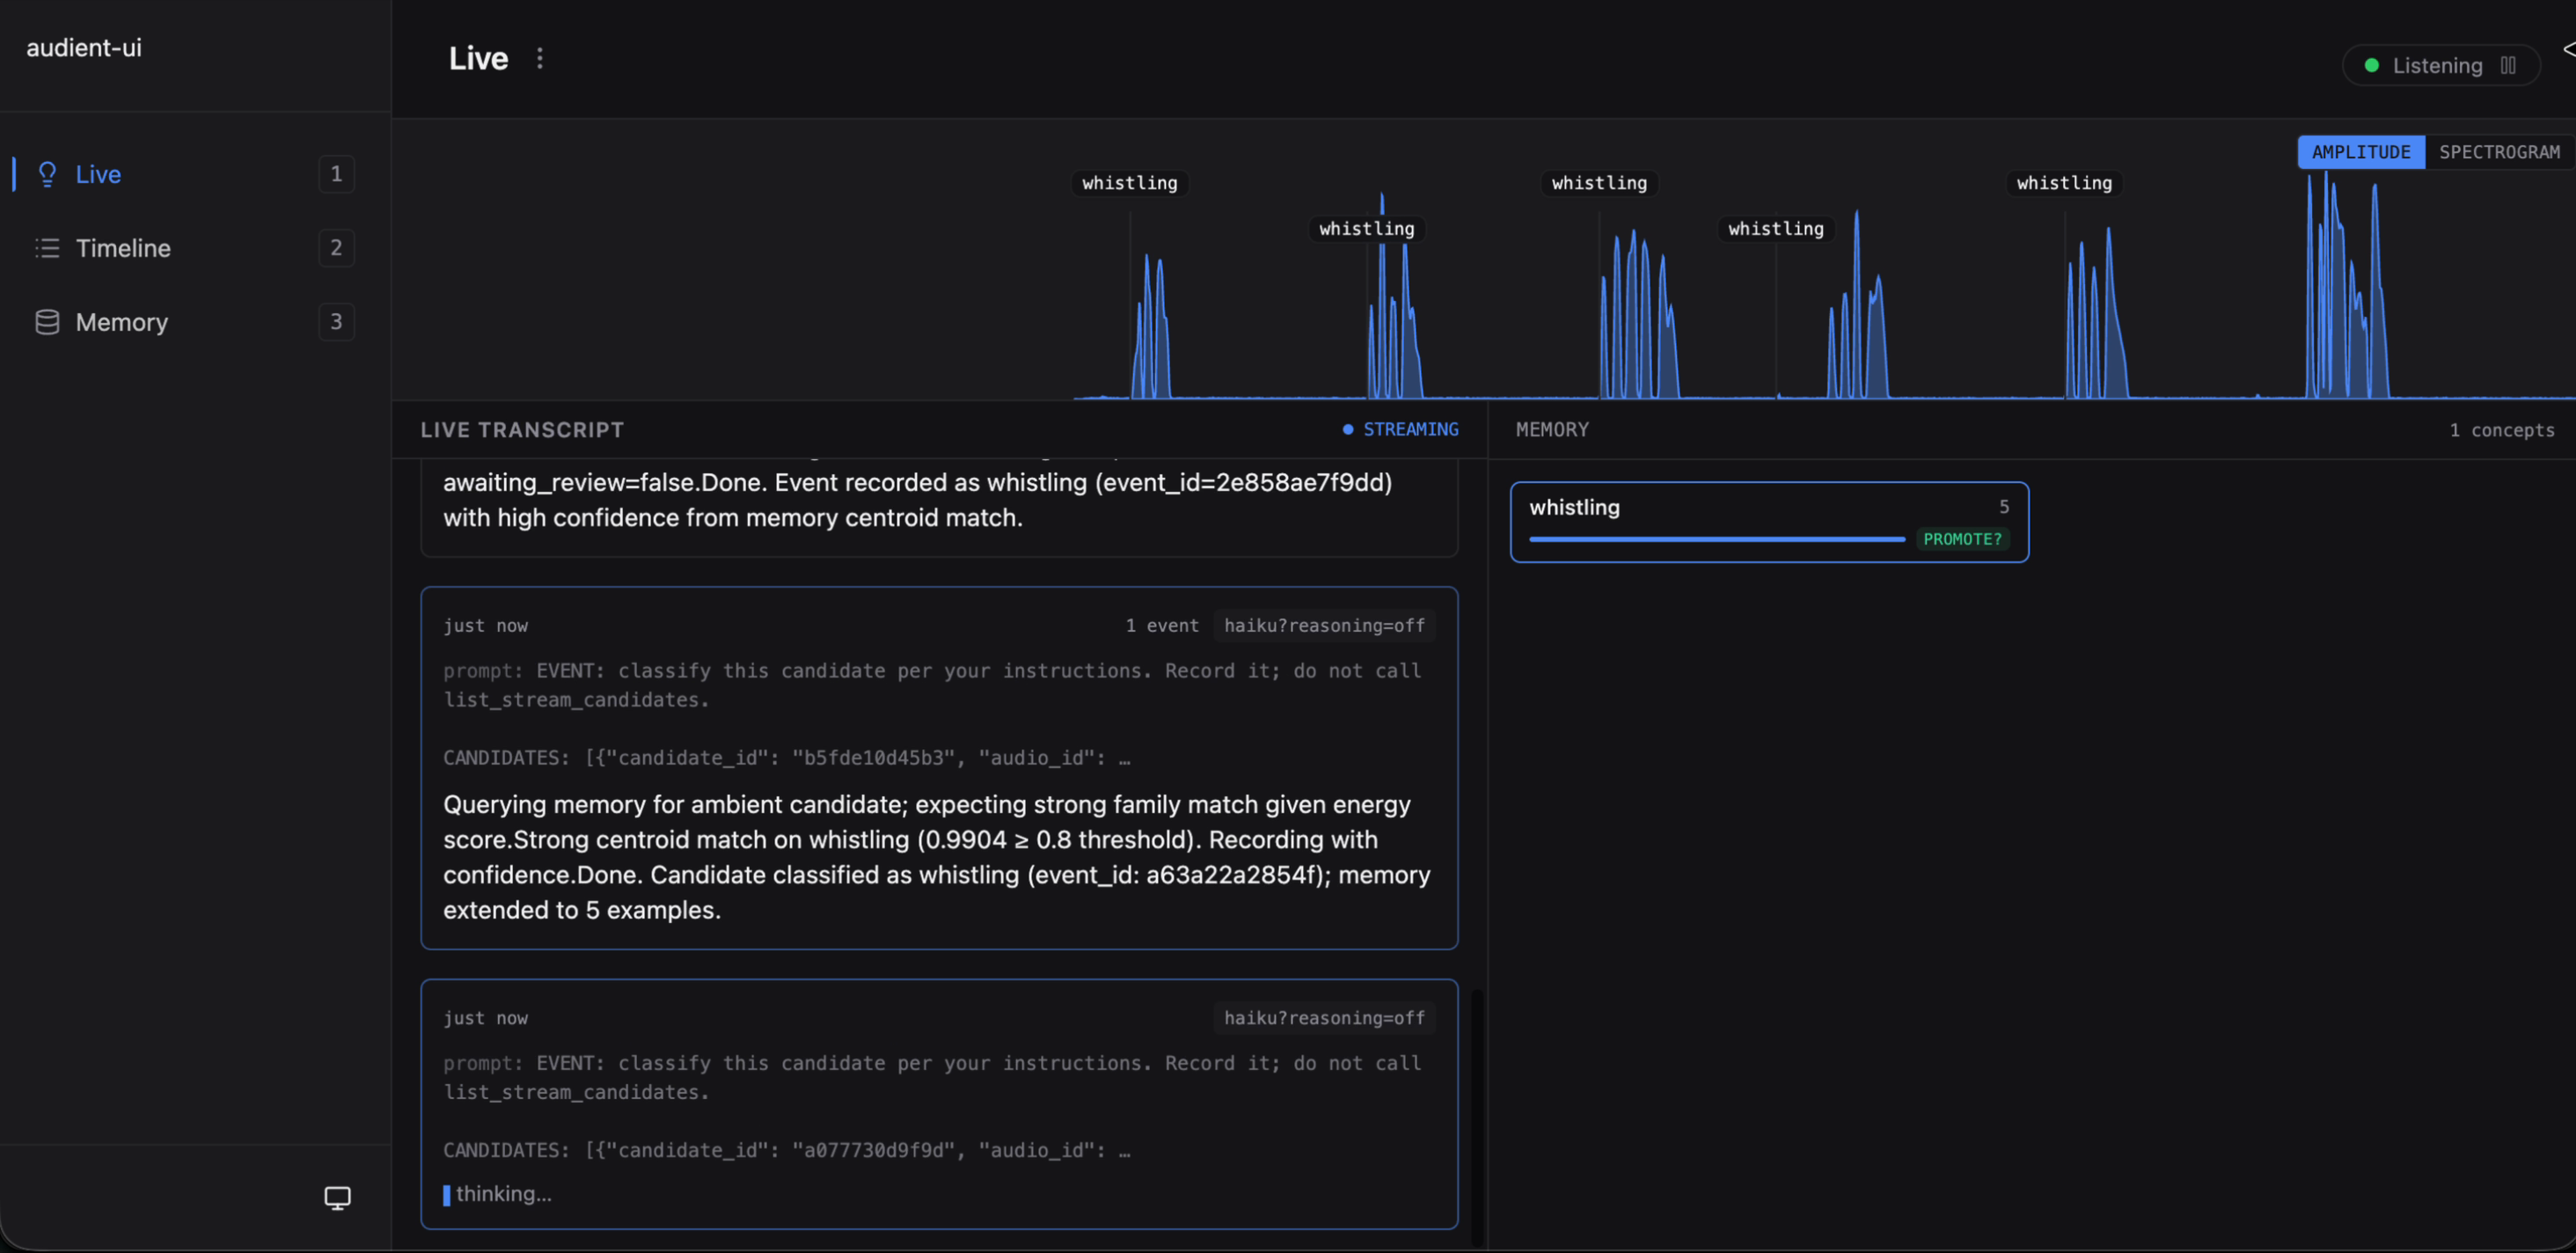This screenshot has width=2576, height=1253.
Task: Switch waveform view to AMPLITUDE
Action: pos(2361,152)
